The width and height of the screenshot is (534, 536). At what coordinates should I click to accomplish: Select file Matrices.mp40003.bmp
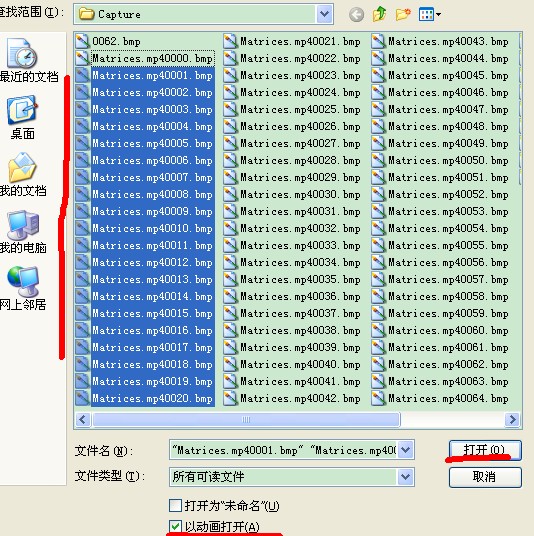152,109
